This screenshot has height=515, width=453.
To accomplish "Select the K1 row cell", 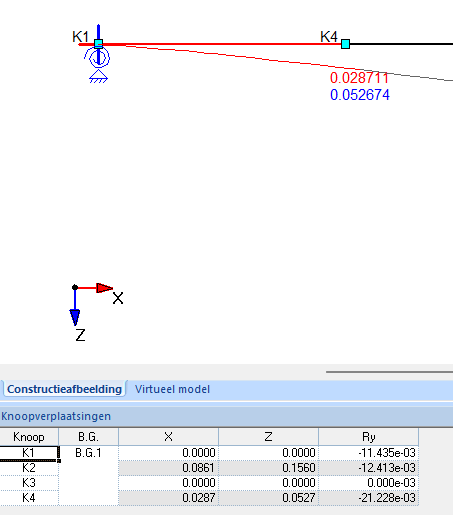I will tap(29, 453).
